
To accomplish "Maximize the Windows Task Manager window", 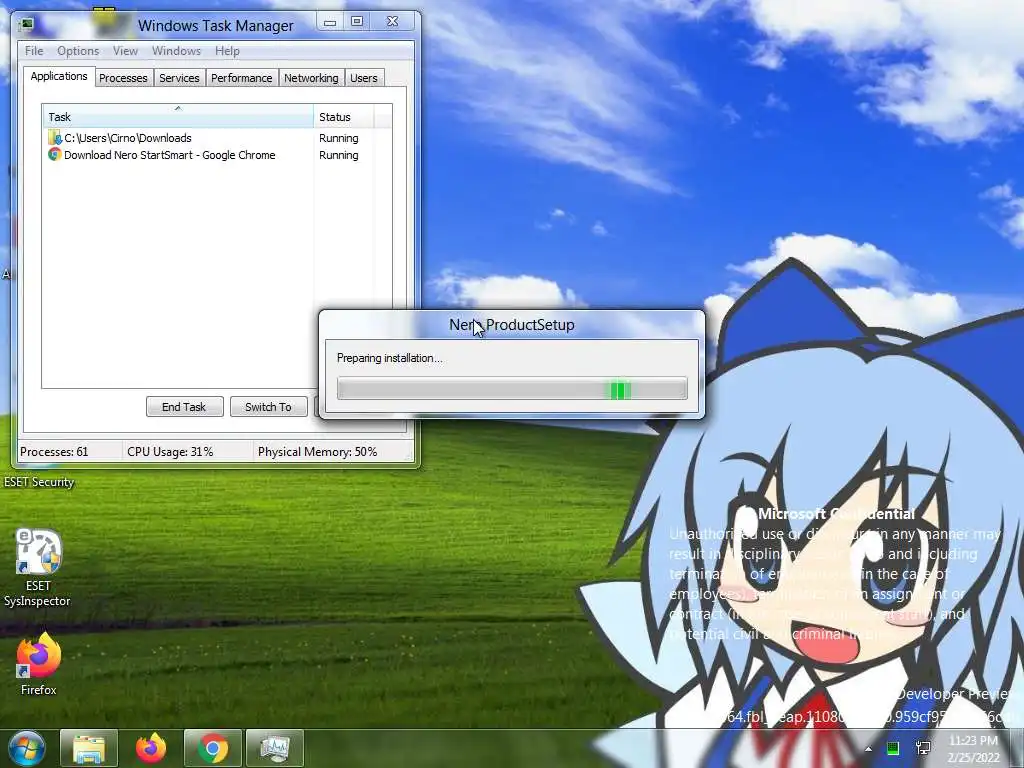I will coord(357,22).
